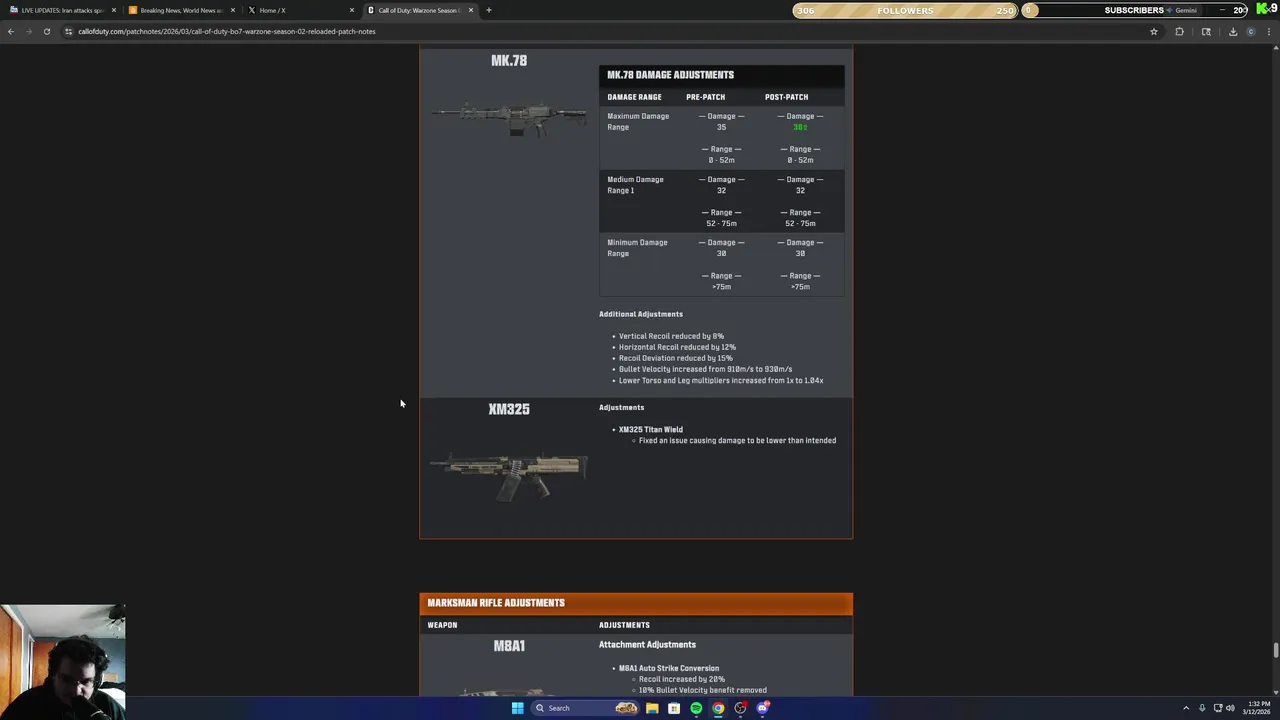This screenshot has height=720, width=1280.
Task: Open the clock showing 1:32 PM
Action: [1257, 708]
